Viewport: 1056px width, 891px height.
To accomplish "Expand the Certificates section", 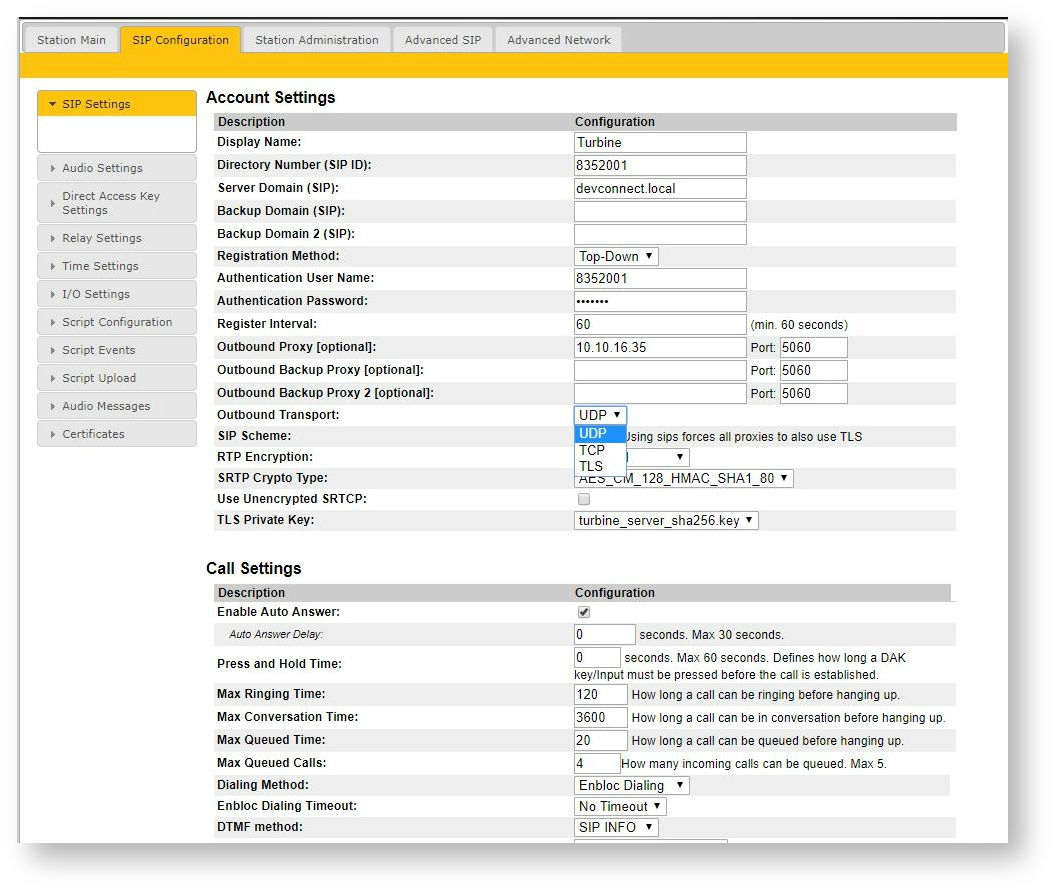I will 91,433.
